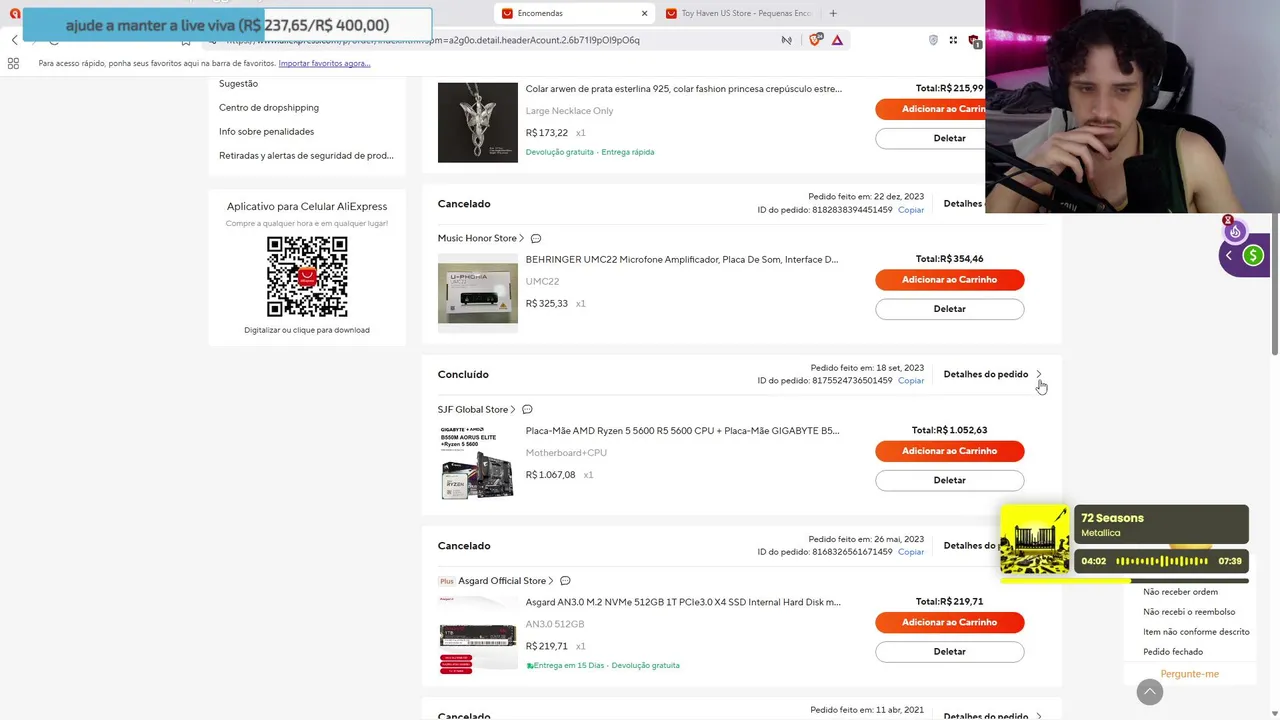Image resolution: width=1280 pixels, height=720 pixels.
Task: Open the message icon beside Asgard Official Store
Action: (x=565, y=581)
